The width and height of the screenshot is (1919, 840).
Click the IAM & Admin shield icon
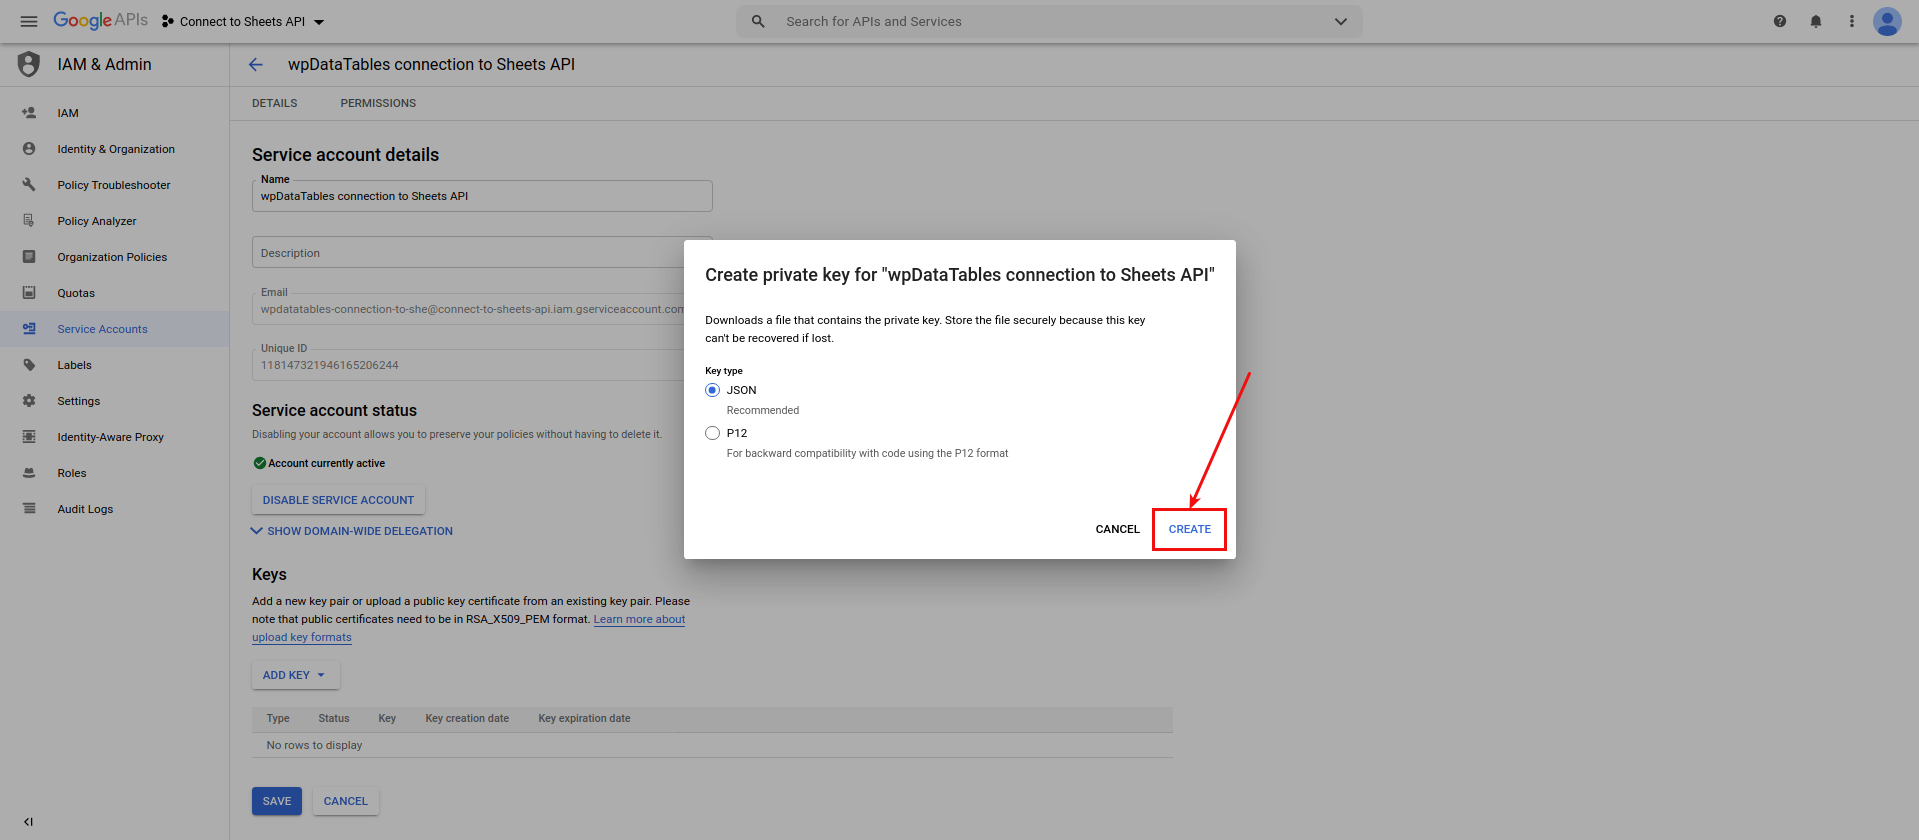click(x=29, y=64)
